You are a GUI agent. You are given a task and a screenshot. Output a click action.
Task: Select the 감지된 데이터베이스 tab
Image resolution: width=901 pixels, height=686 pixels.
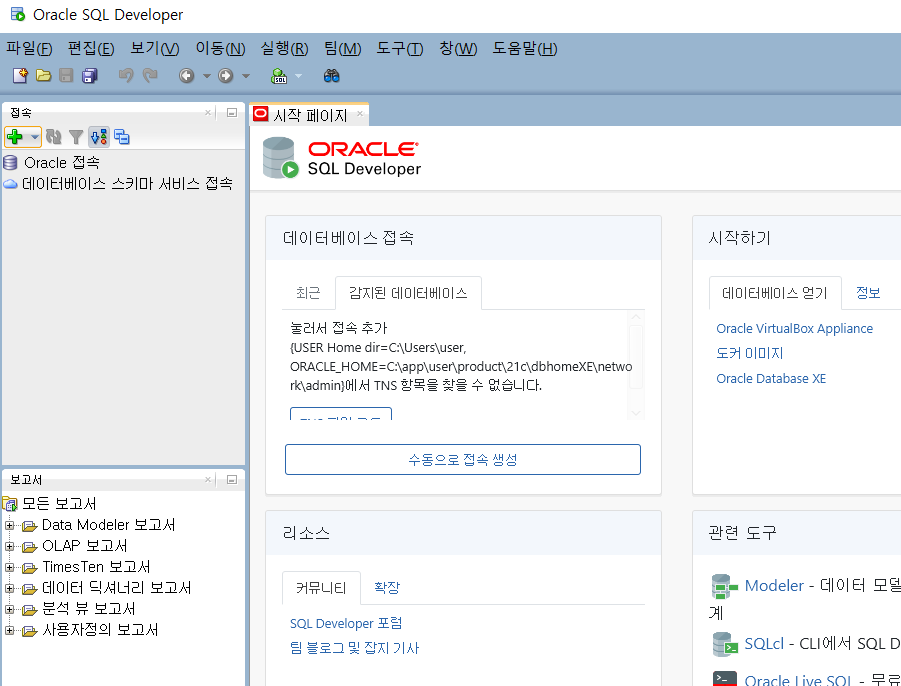coord(408,293)
